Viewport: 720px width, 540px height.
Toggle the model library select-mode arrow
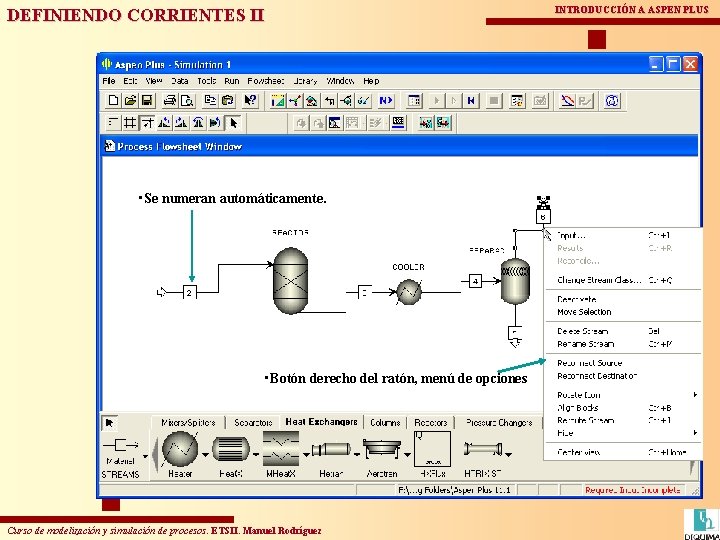pyautogui.click(x=109, y=423)
